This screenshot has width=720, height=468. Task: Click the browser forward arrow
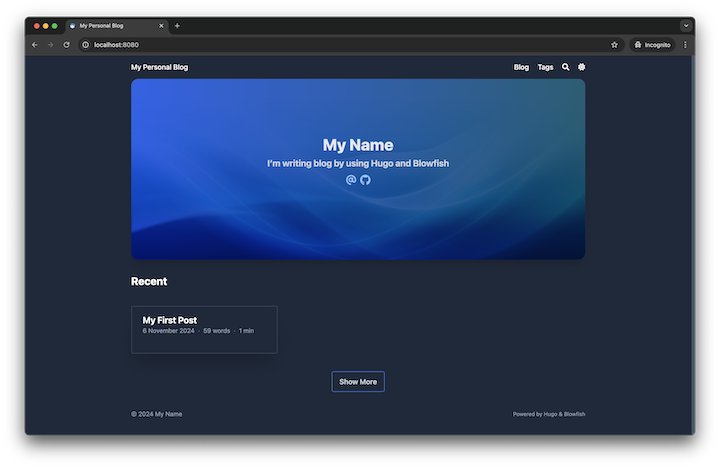pyautogui.click(x=51, y=45)
